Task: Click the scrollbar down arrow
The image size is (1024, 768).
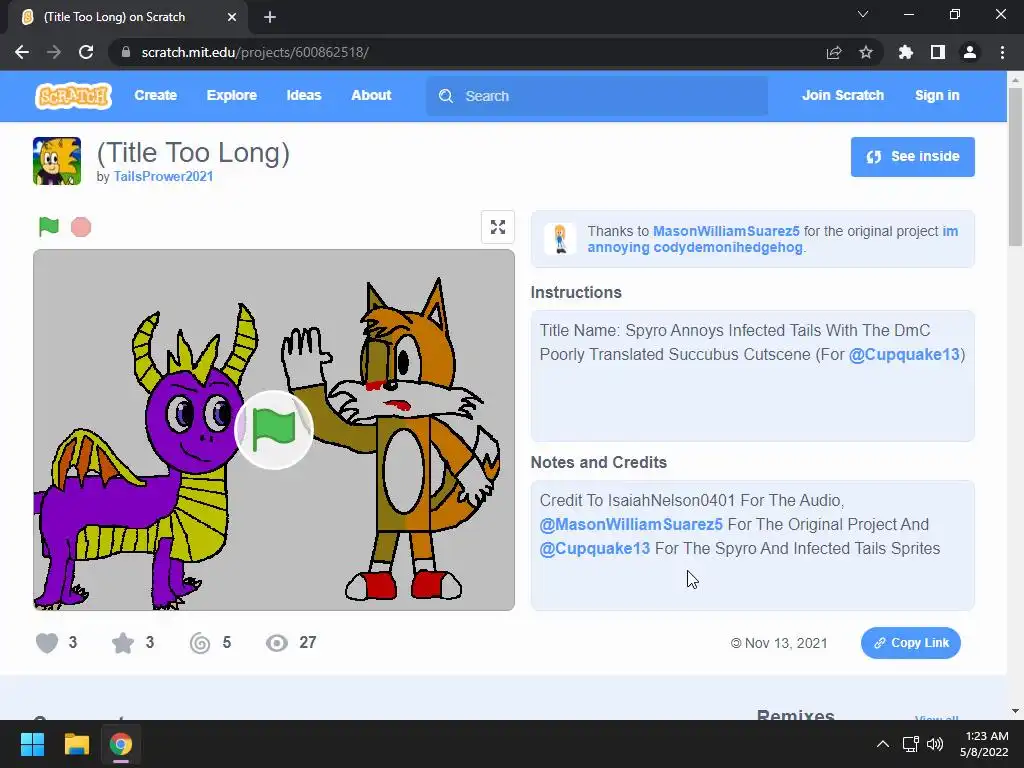Action: 1015,711
